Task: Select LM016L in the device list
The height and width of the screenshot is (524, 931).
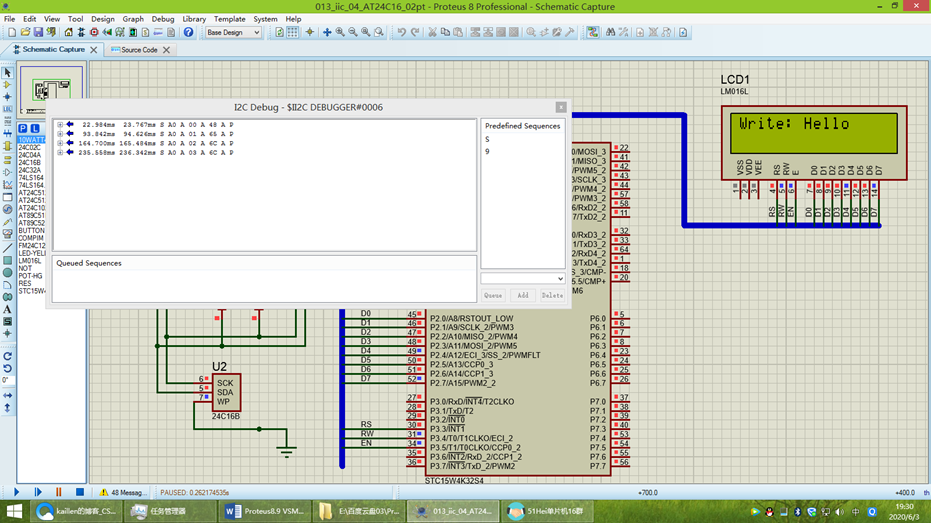Action: tap(29, 261)
